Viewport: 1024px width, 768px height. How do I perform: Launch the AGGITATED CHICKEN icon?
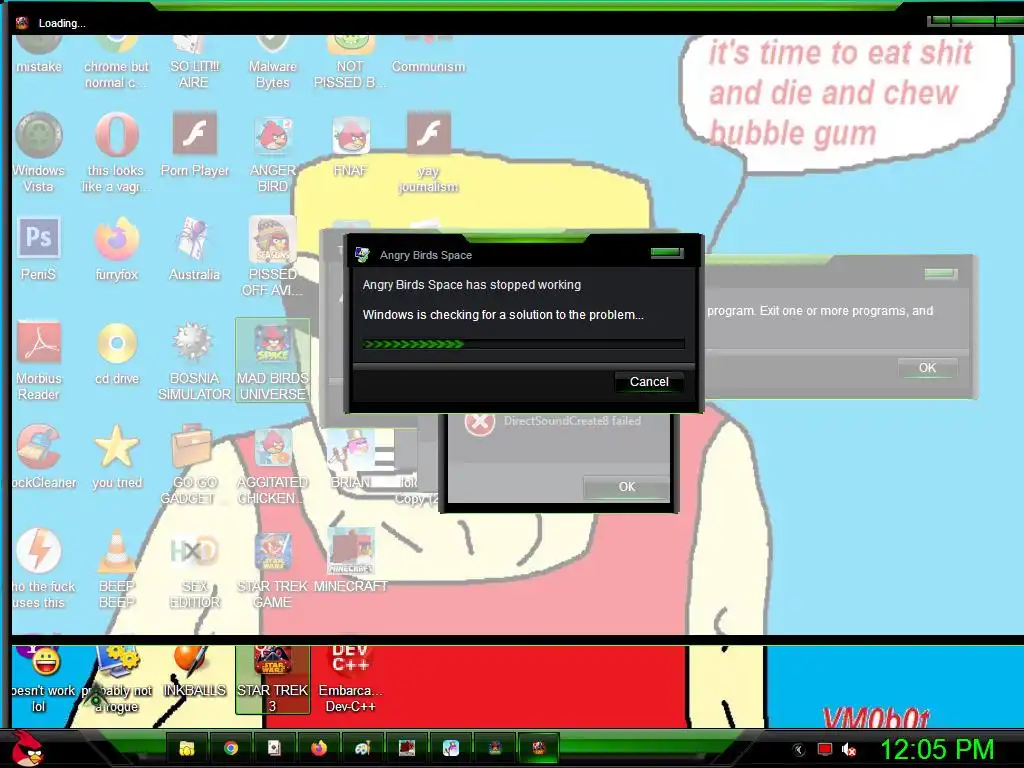(273, 464)
